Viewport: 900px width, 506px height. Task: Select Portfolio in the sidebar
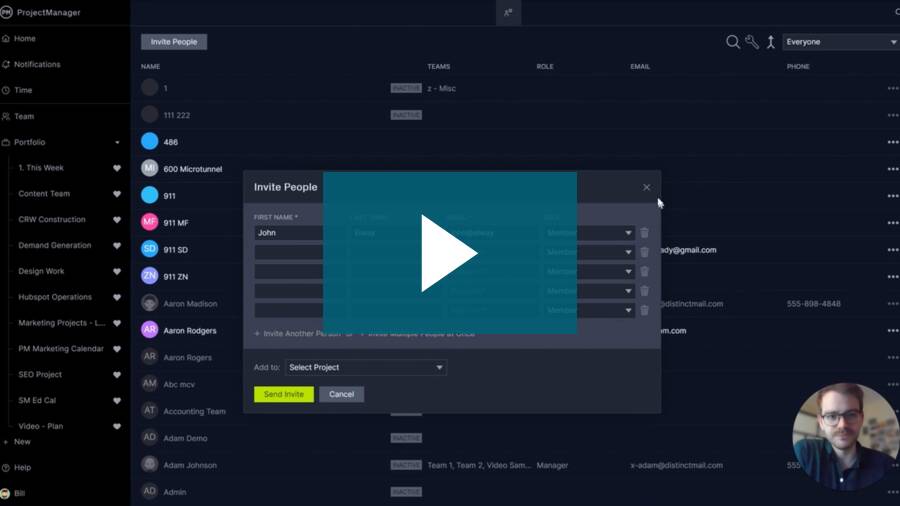[29, 142]
